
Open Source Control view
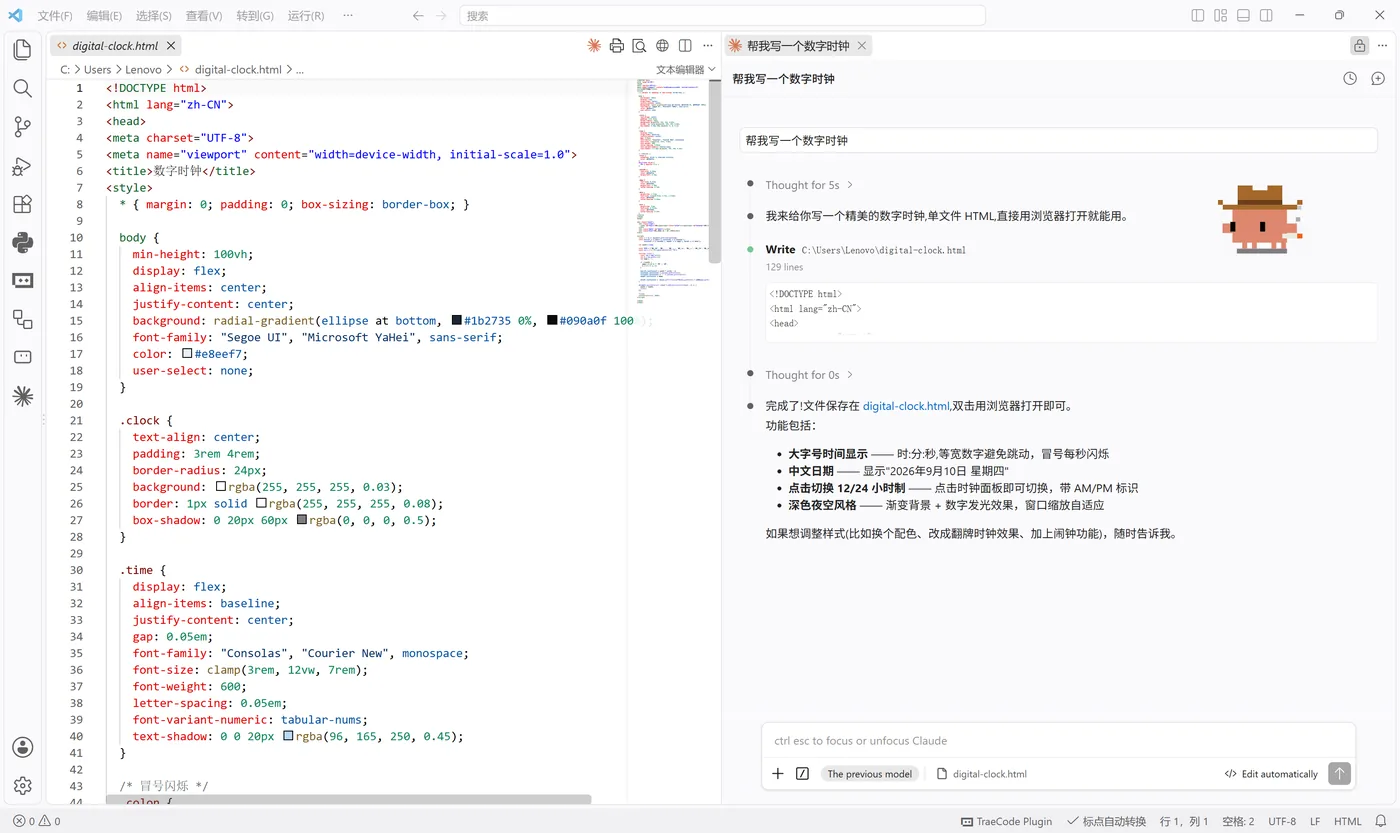tap(22, 127)
